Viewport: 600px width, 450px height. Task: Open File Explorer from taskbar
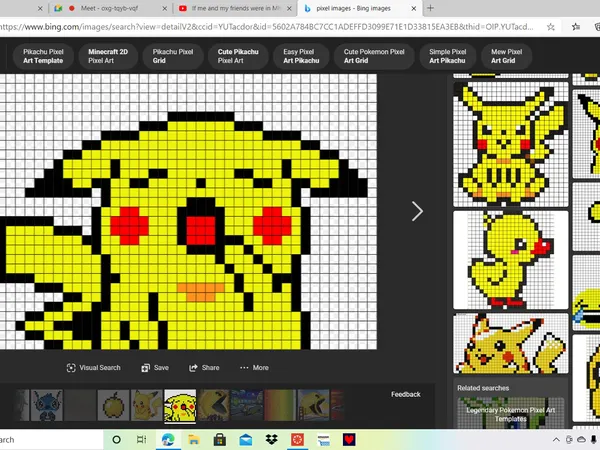pos(194,440)
